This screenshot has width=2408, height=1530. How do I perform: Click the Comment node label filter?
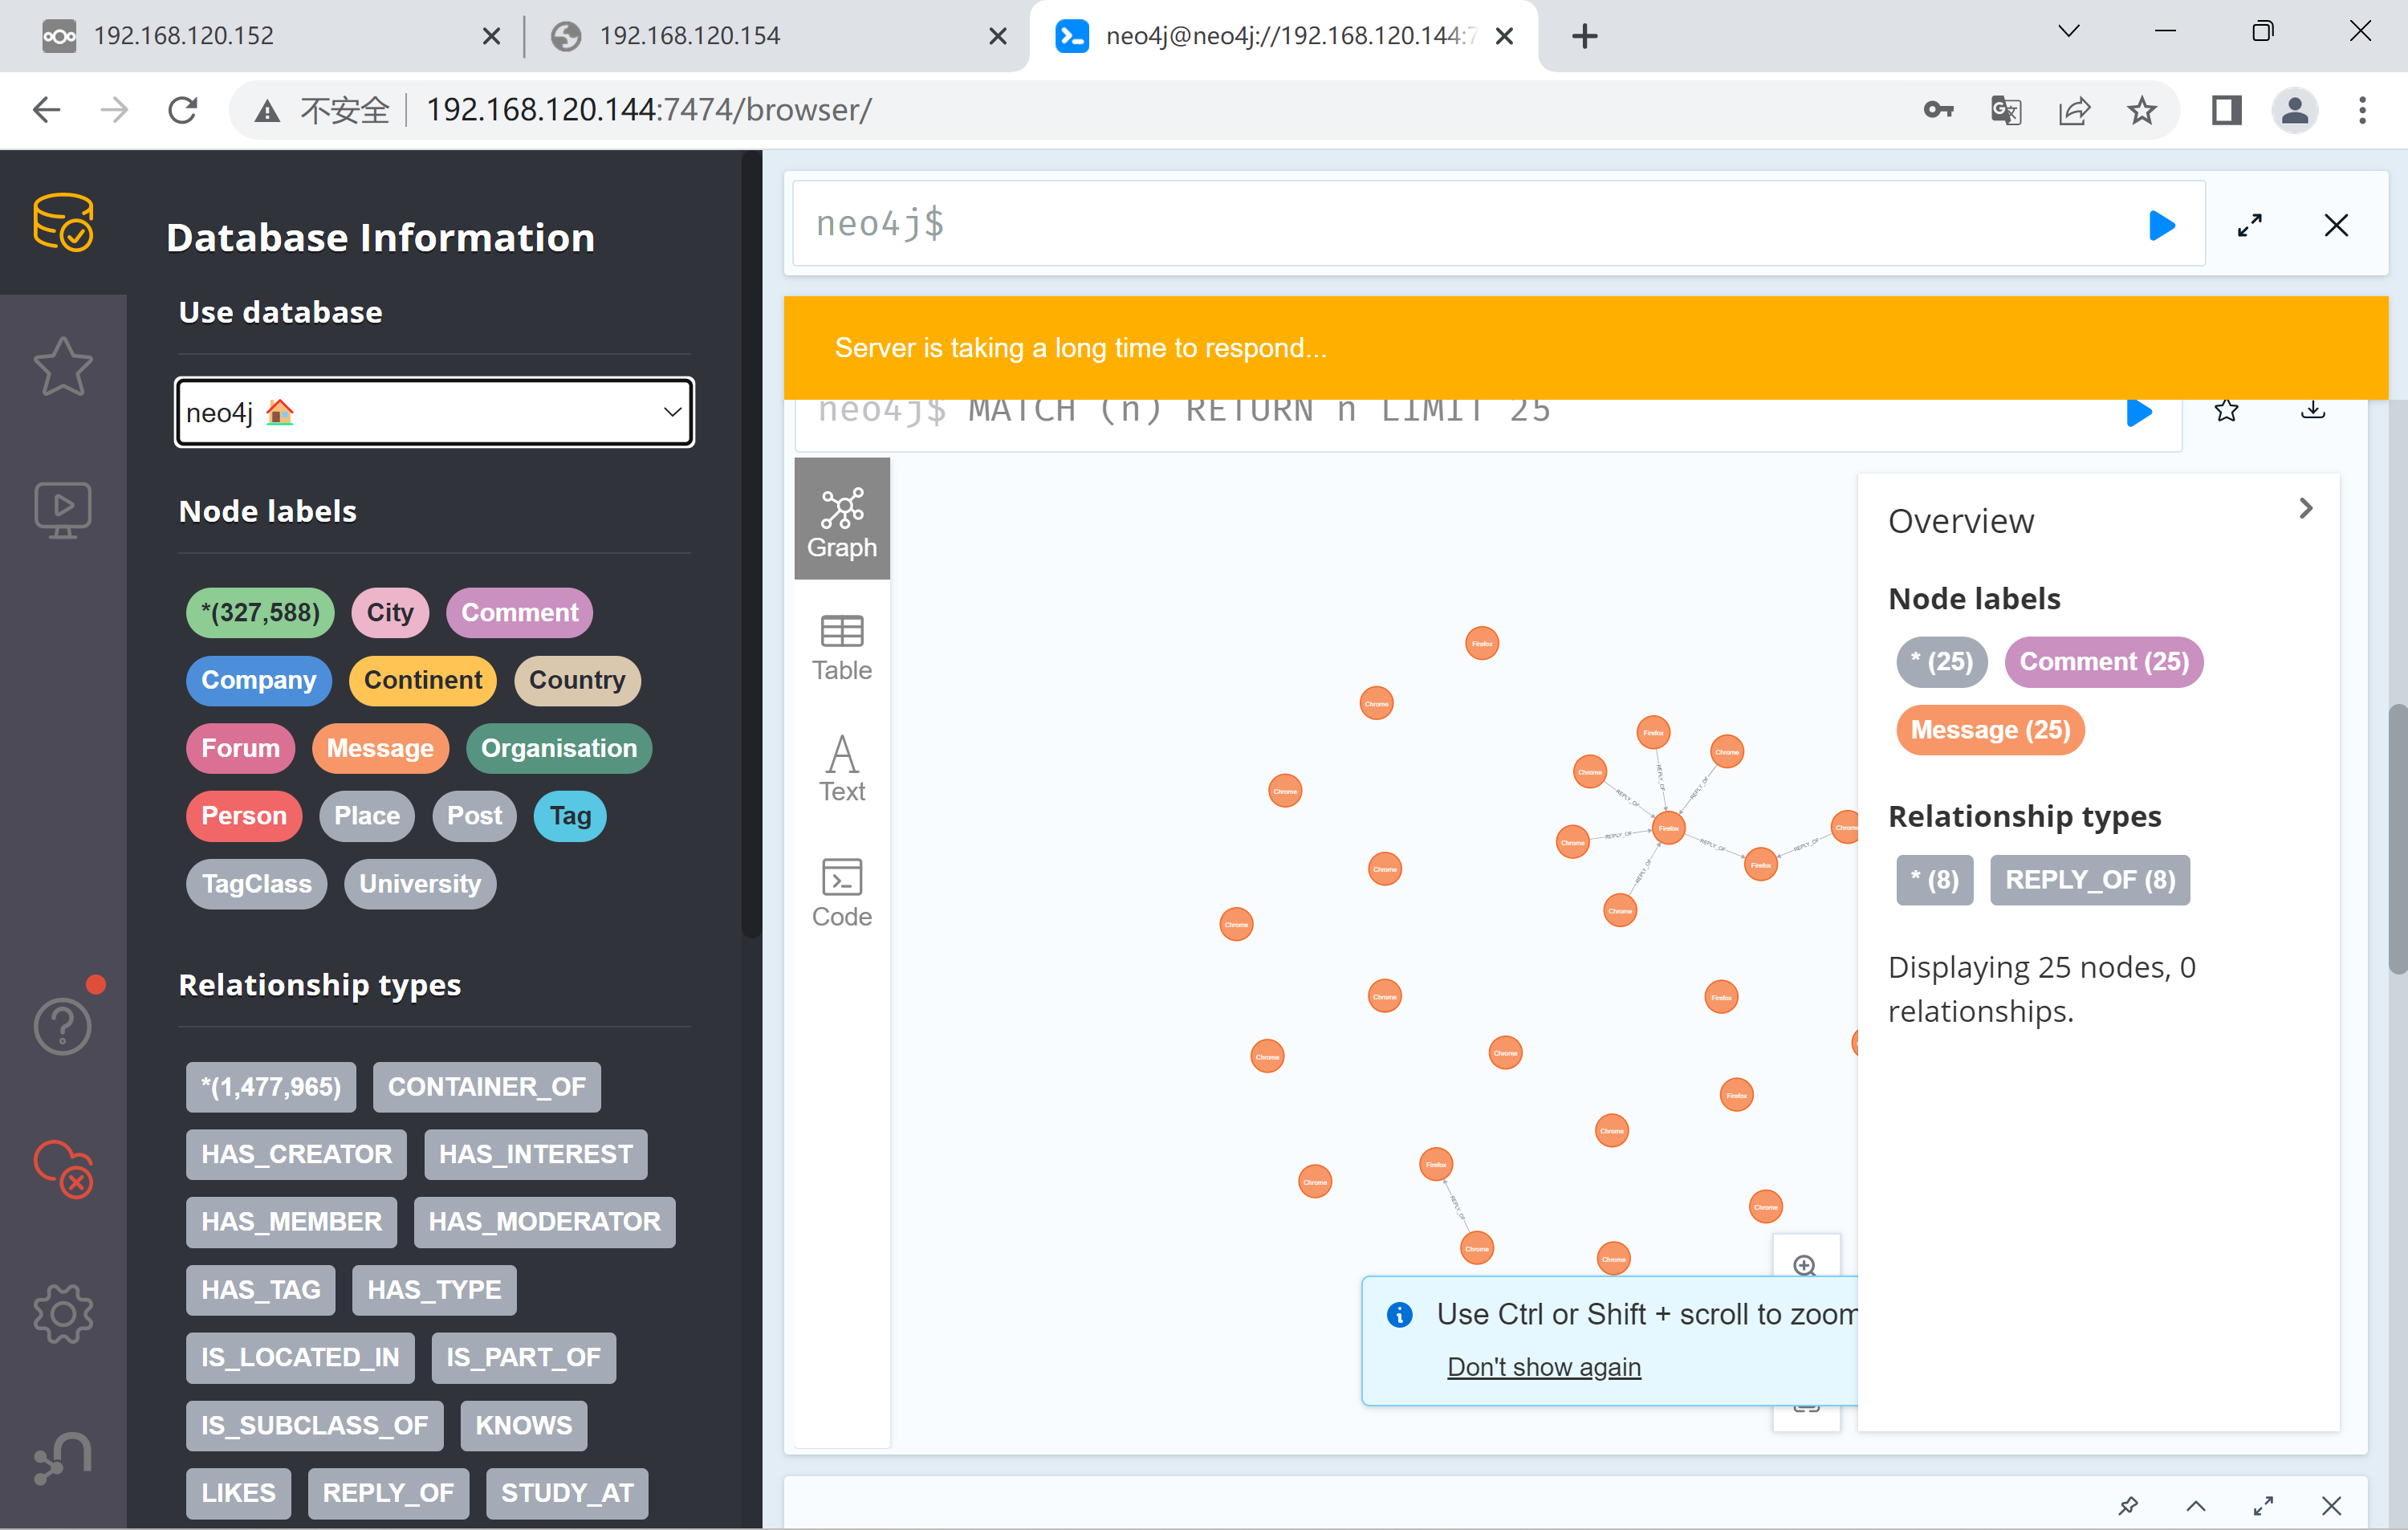pos(519,611)
